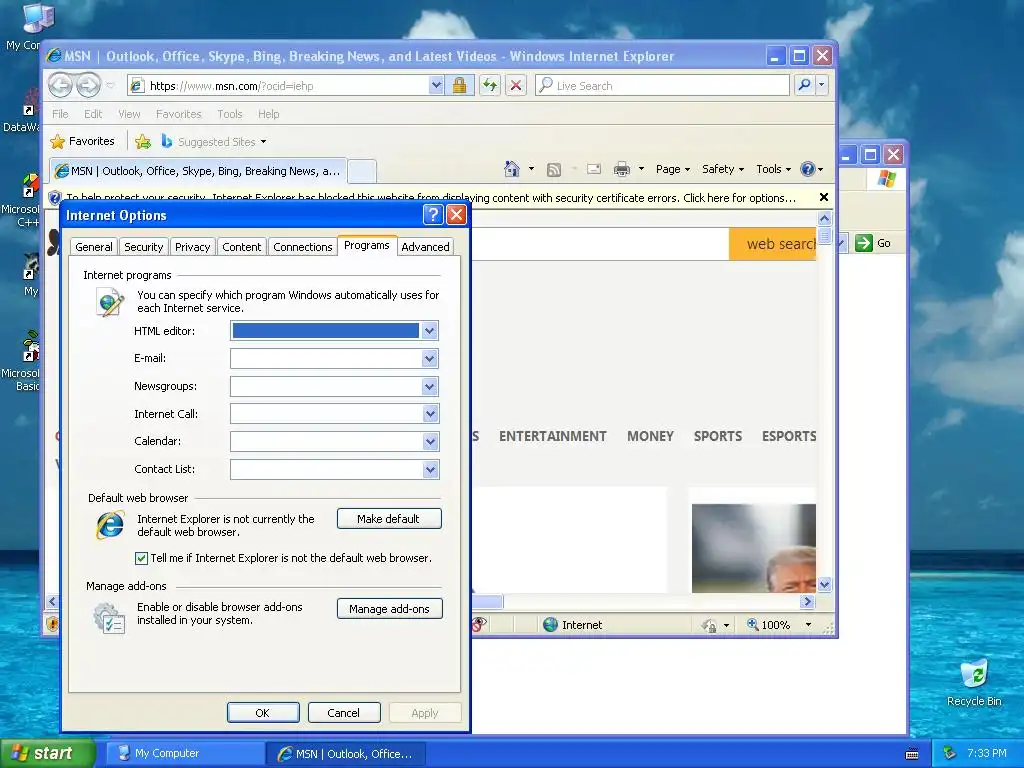
Task: Click the taskbar keyboard tray icon
Action: (x=912, y=754)
